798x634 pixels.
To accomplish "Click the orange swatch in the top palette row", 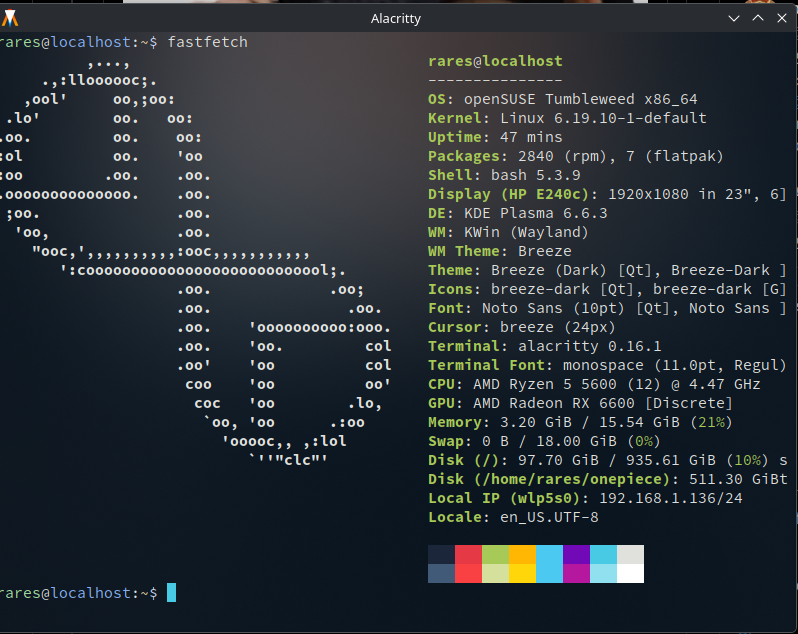I will coord(522,555).
